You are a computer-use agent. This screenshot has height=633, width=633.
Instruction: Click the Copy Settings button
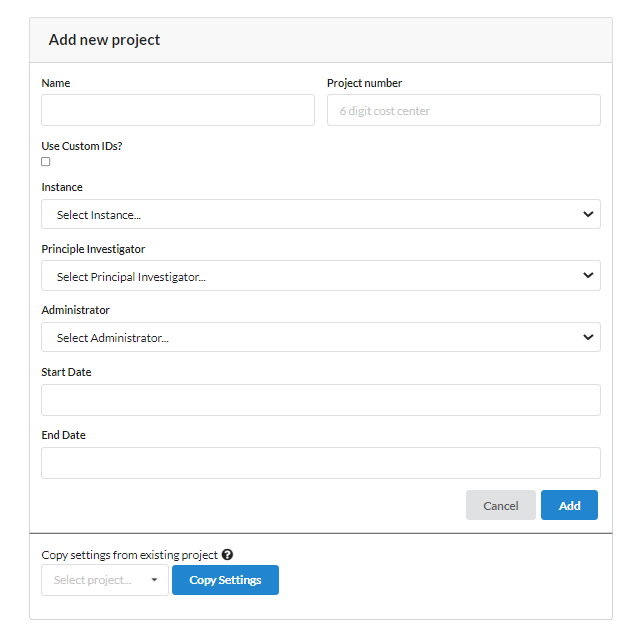[225, 580]
